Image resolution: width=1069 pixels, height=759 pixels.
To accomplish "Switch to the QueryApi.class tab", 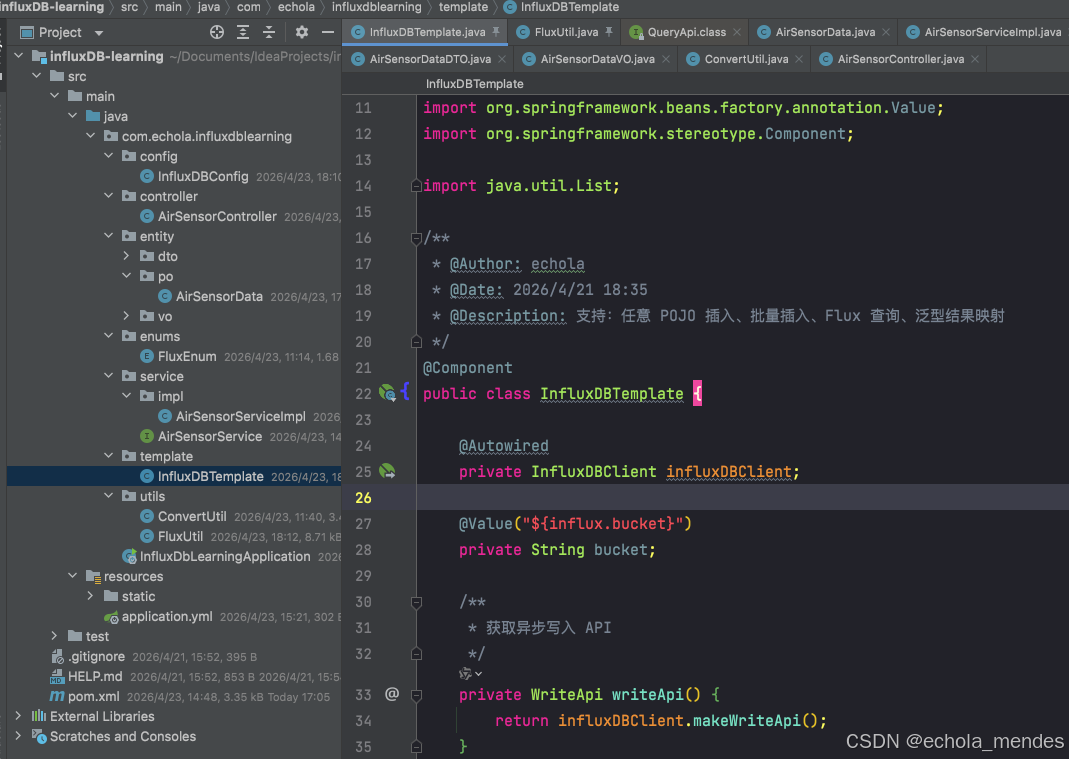I will 687,32.
